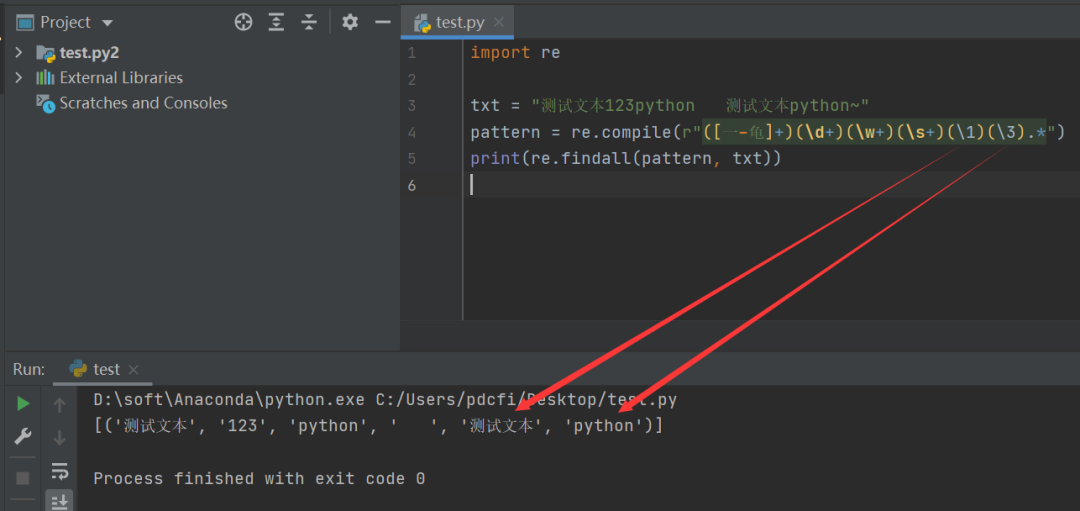Click the Run: panel label
The width and height of the screenshot is (1080, 511).
coord(29,369)
